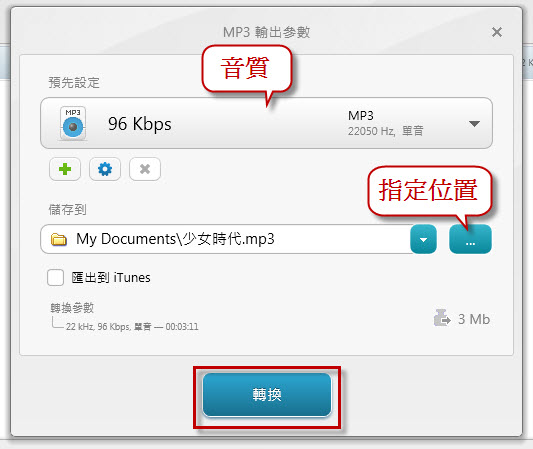Image resolution: width=533 pixels, height=449 pixels.
Task: Close the MP3 輸出參數 dialog
Action: [x=497, y=32]
